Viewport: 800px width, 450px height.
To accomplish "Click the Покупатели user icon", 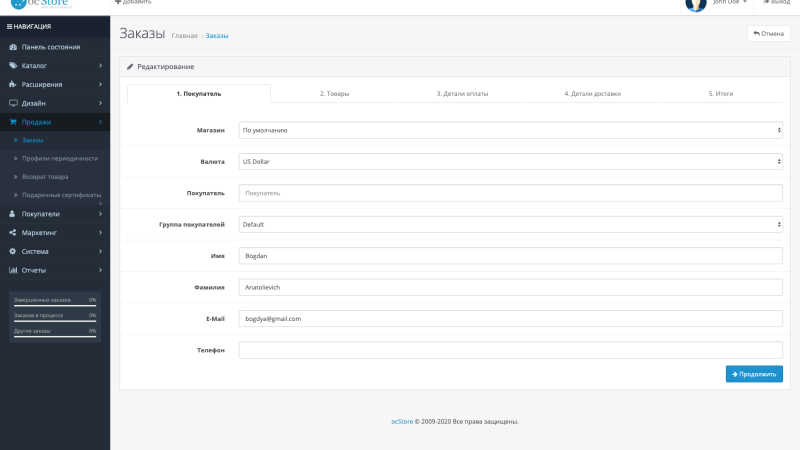I will 12,214.
